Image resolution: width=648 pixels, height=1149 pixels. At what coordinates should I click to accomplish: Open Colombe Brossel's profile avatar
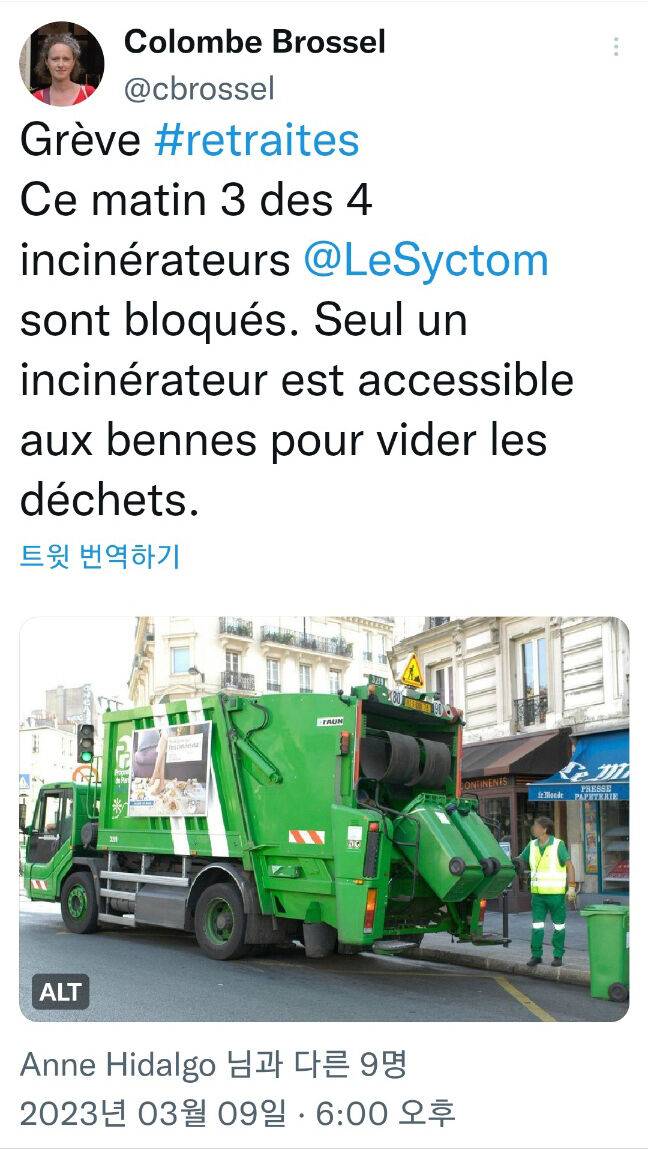62,63
